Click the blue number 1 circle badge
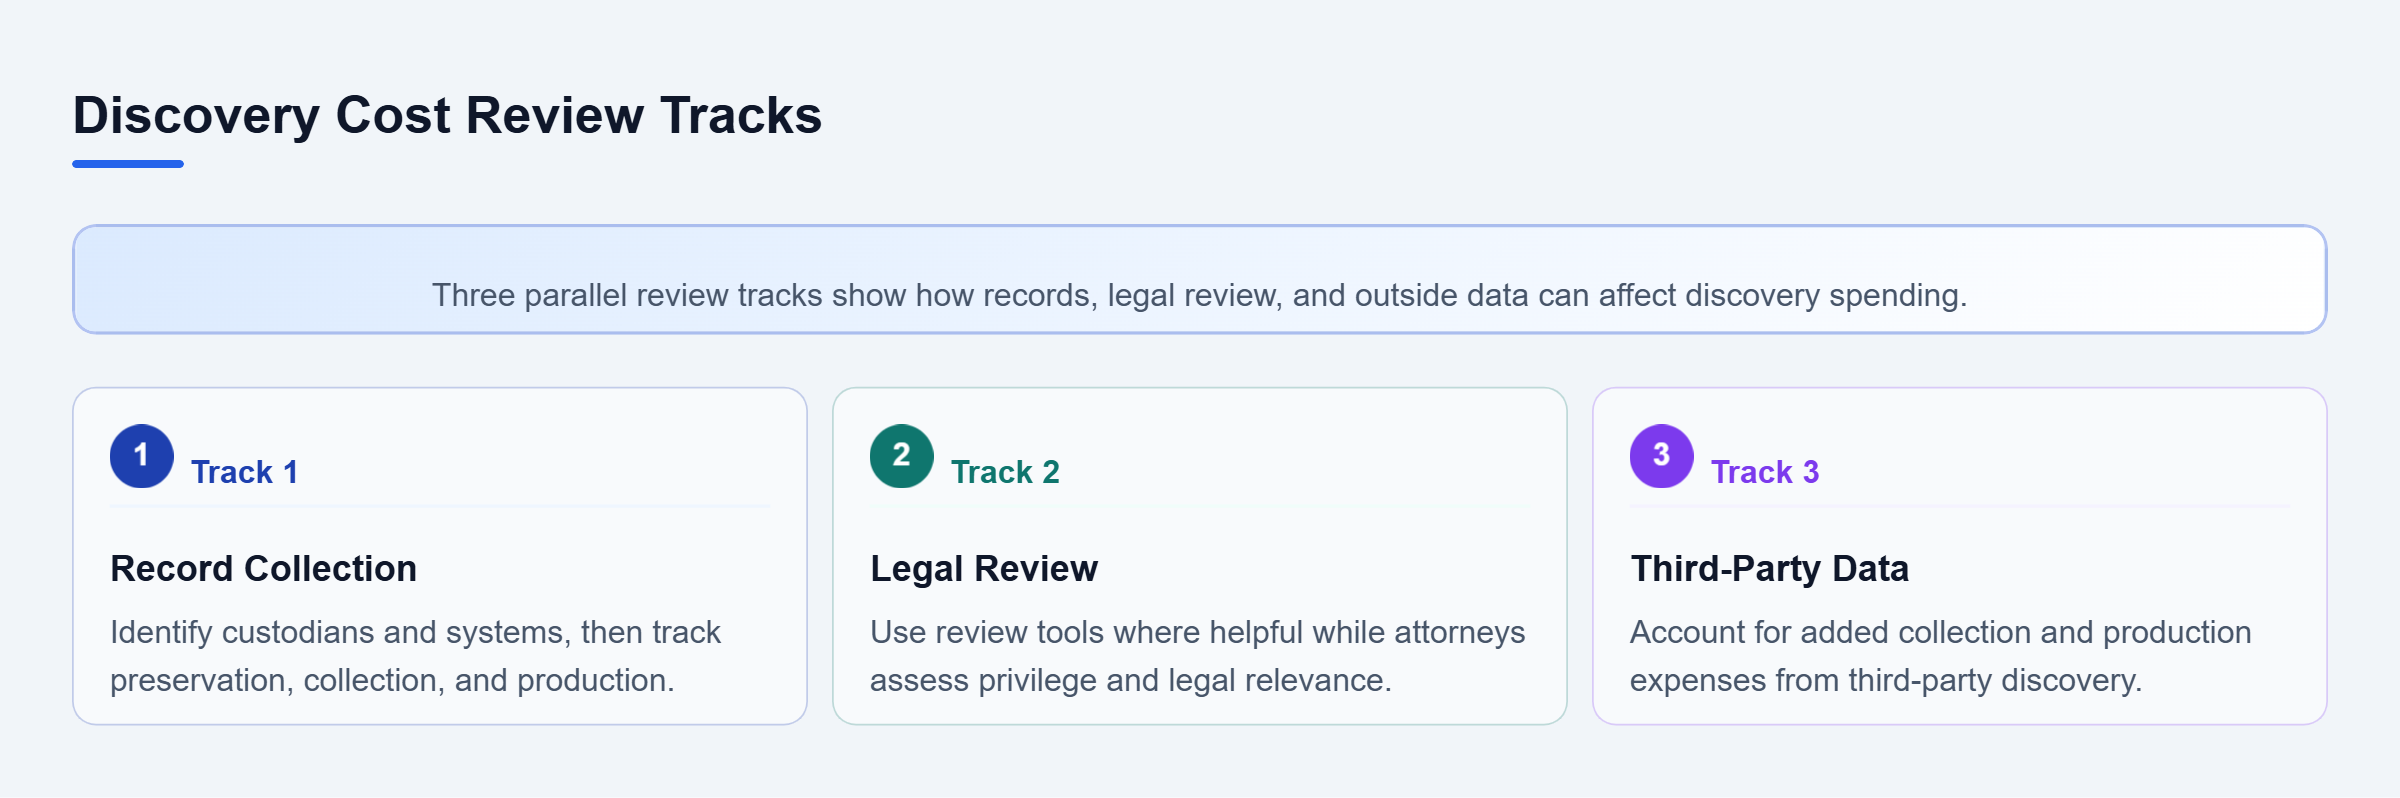The height and width of the screenshot is (798, 2400). (142, 456)
